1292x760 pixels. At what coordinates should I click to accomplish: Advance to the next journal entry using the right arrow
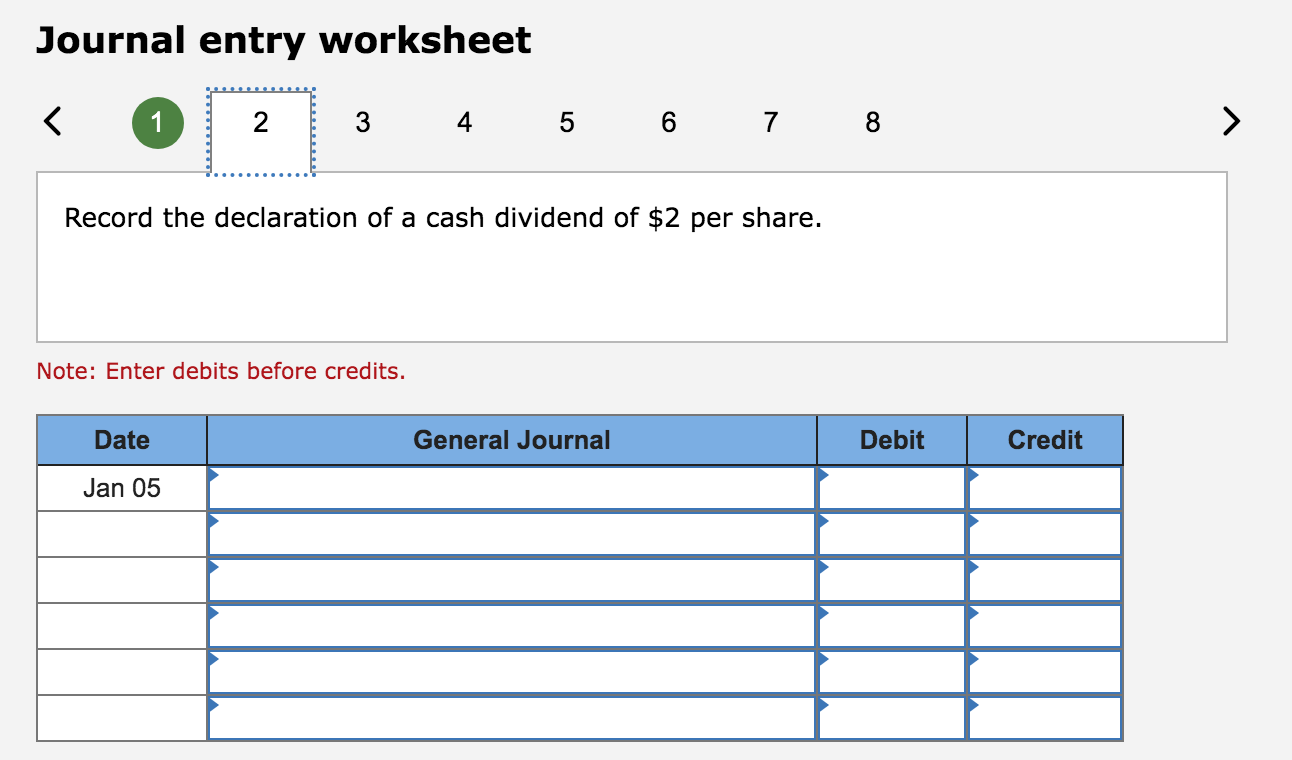(x=1231, y=122)
